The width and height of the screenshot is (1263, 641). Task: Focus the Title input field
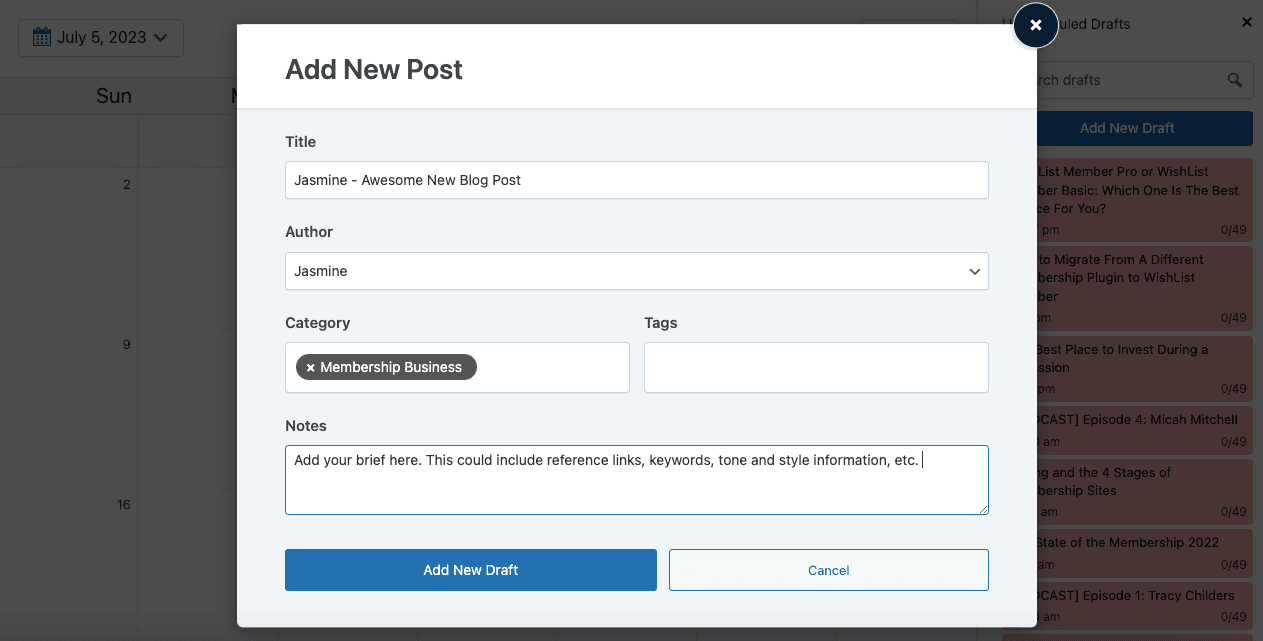pyautogui.click(x=636, y=180)
